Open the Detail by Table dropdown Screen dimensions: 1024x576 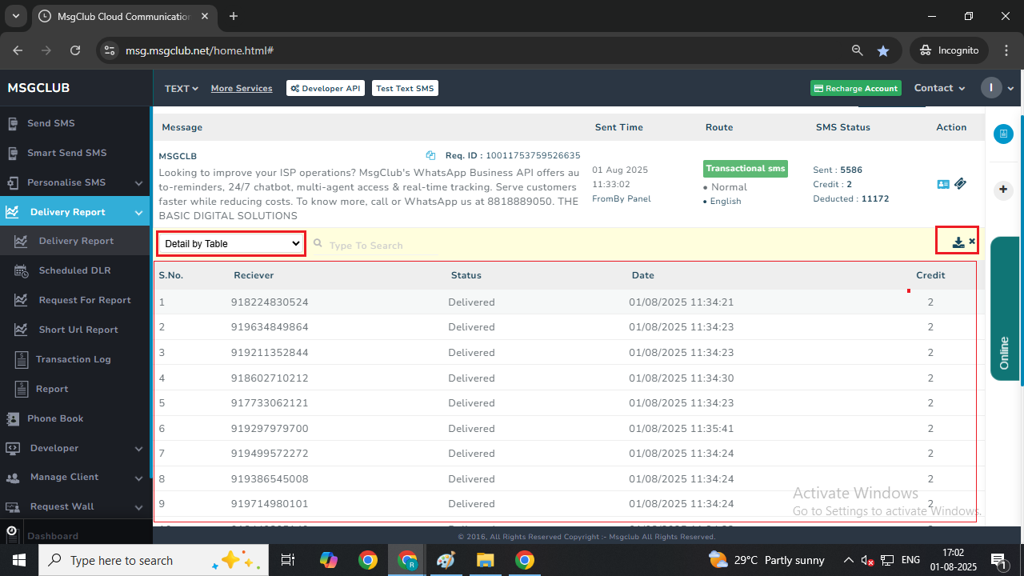click(231, 244)
